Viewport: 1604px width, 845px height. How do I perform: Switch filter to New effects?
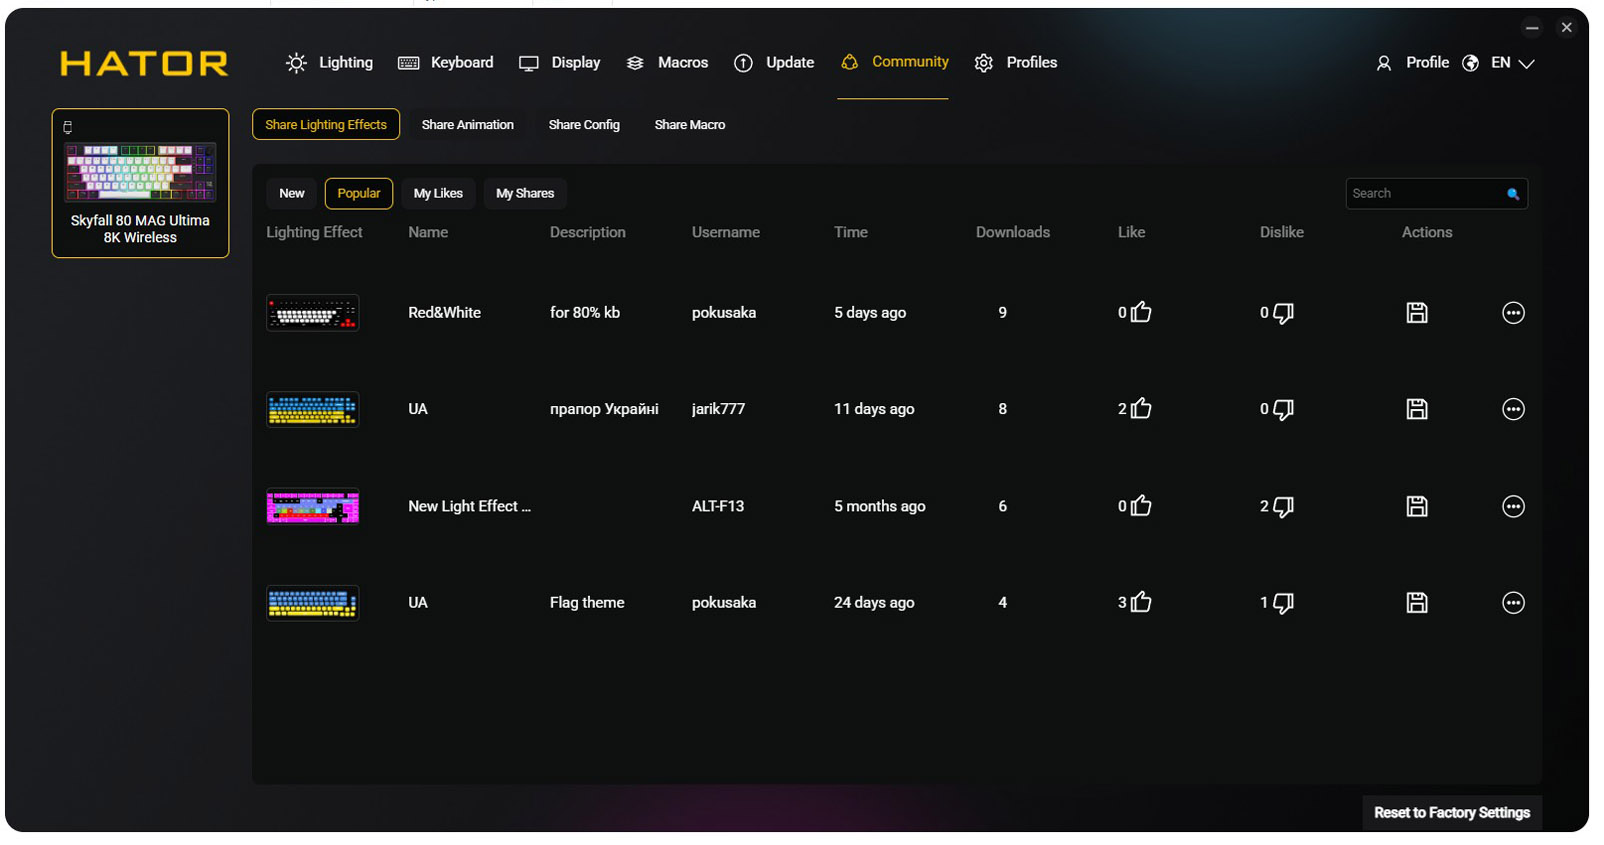[292, 194]
